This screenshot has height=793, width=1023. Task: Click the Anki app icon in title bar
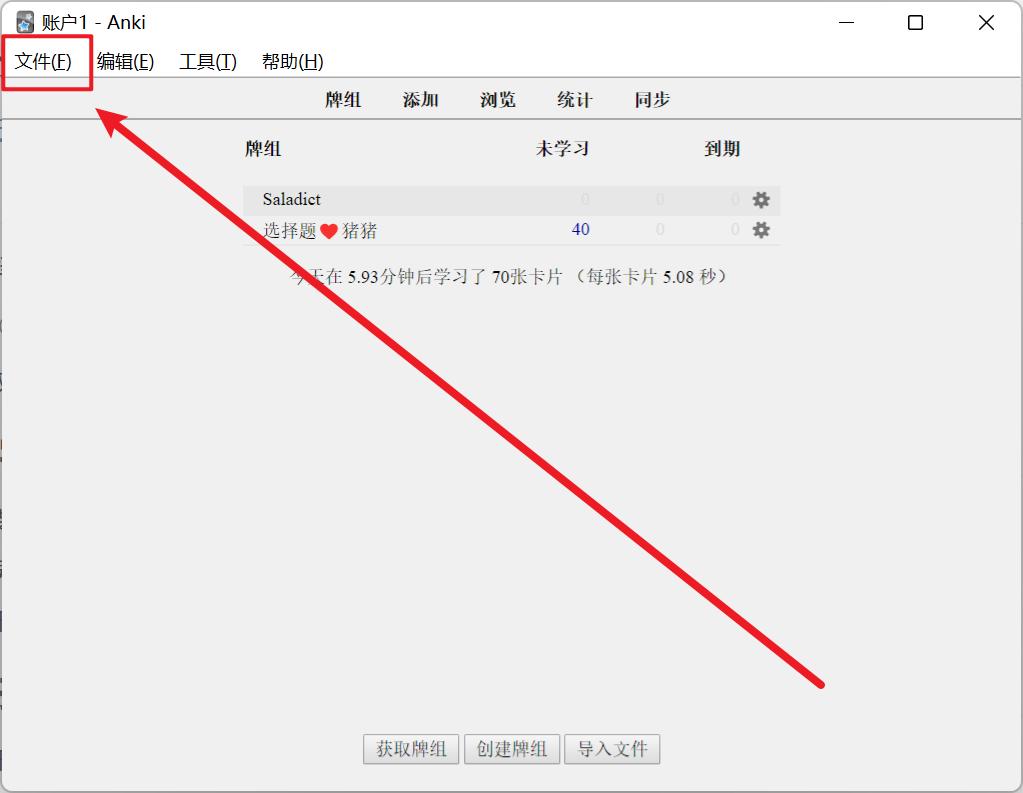click(26, 23)
